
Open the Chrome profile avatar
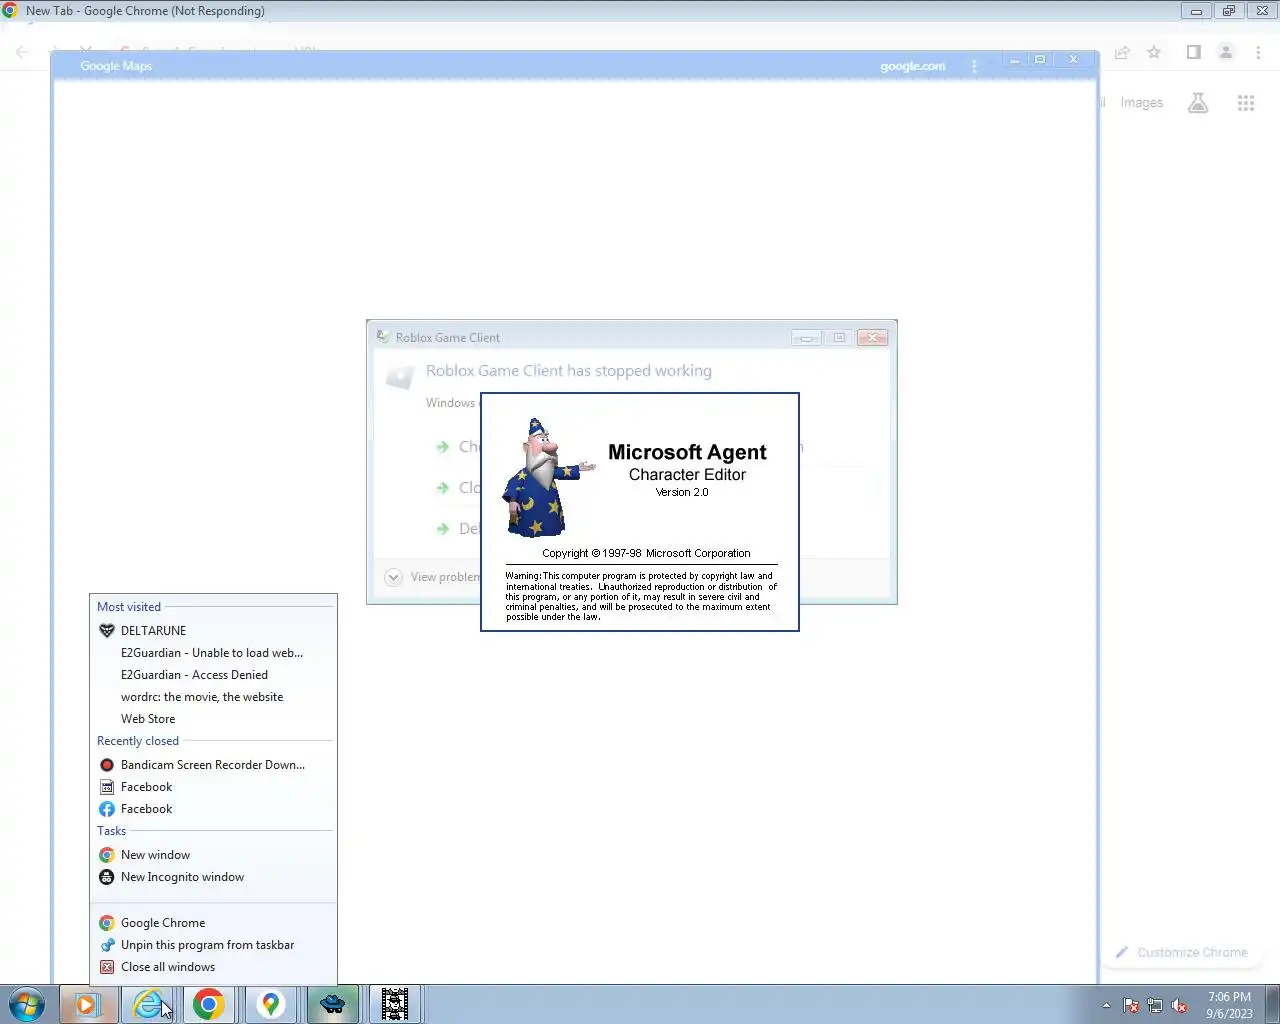pos(1225,52)
